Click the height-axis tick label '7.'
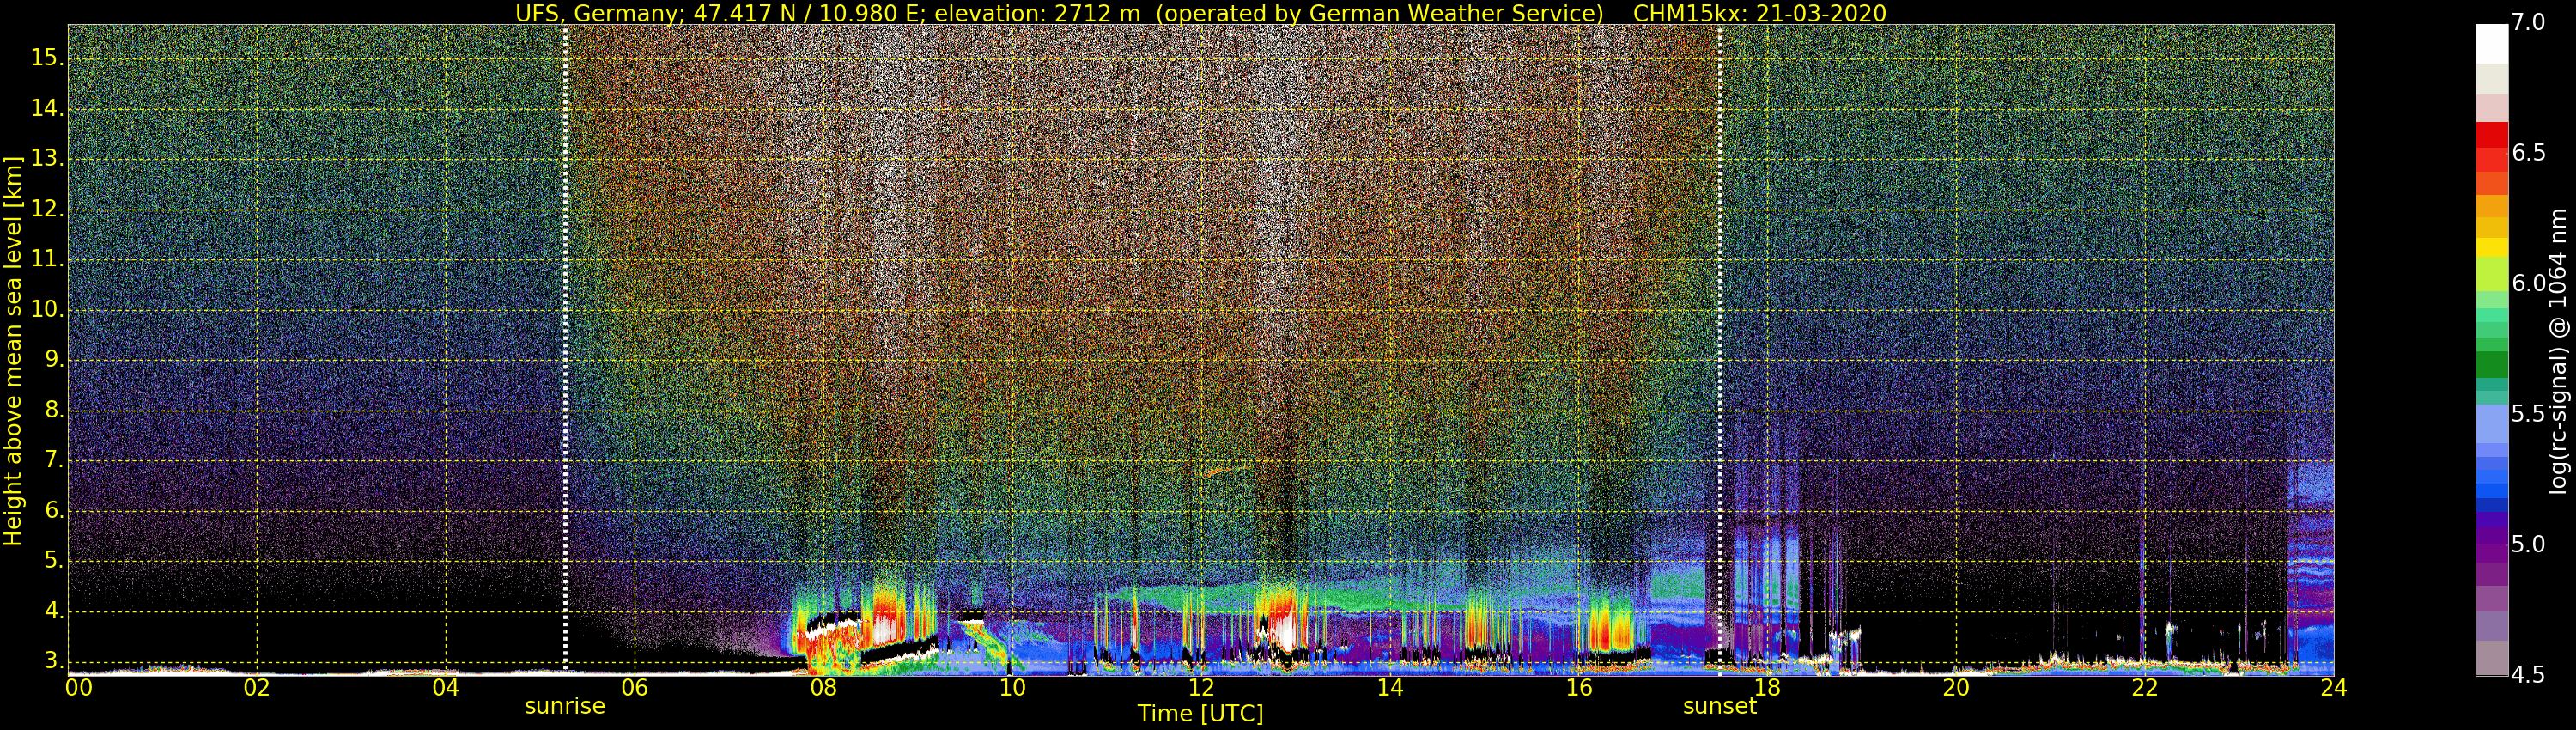This screenshot has height=730, width=2576. click(53, 461)
